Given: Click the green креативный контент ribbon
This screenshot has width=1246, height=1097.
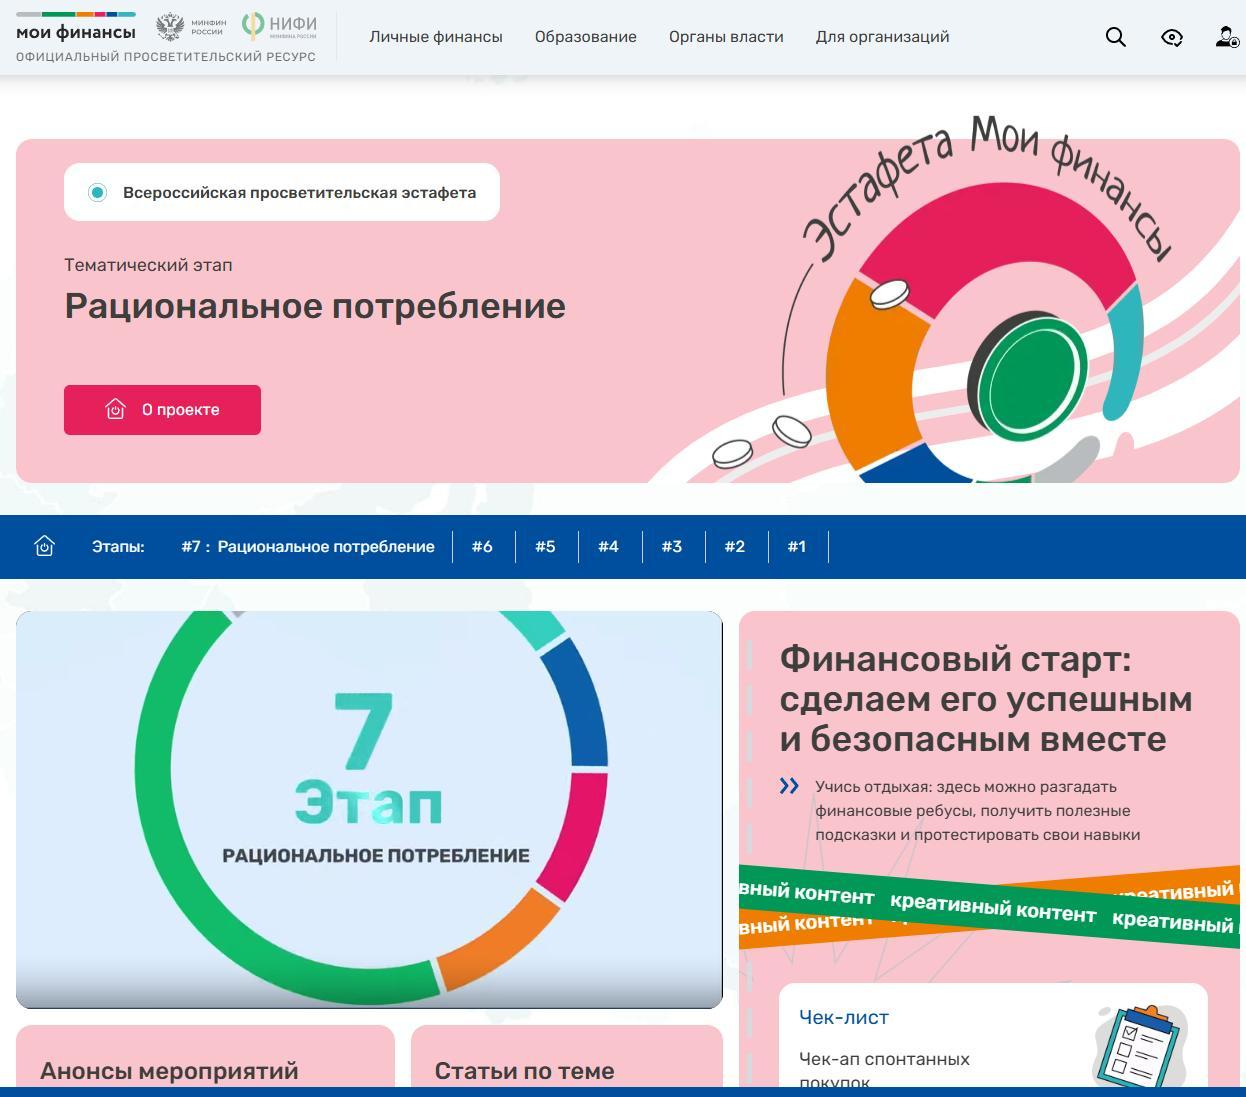Looking at the screenshot, I should tap(992, 909).
